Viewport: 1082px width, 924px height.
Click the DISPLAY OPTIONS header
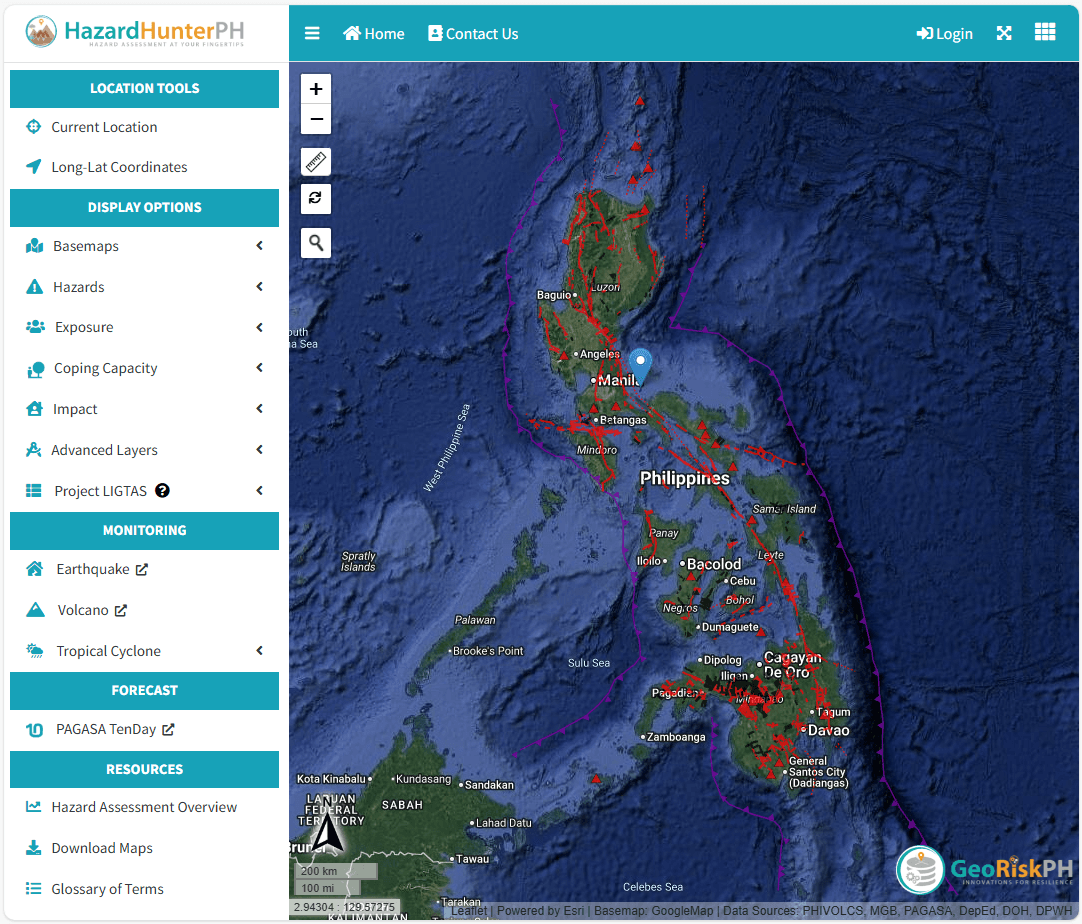(144, 208)
